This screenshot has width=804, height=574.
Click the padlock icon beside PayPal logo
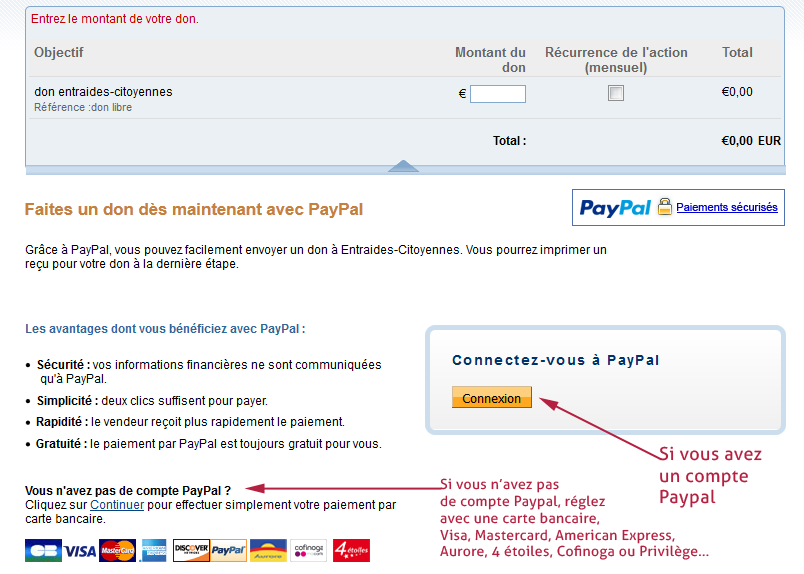click(665, 207)
